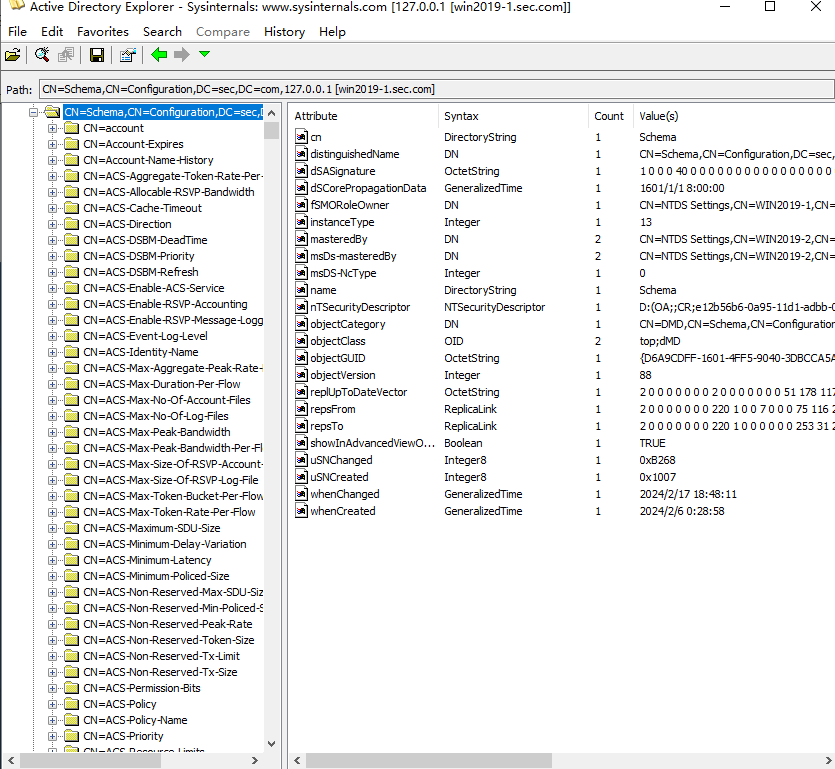Open the navigation history green dropdown arrow
835x769 pixels.
pyautogui.click(x=204, y=55)
